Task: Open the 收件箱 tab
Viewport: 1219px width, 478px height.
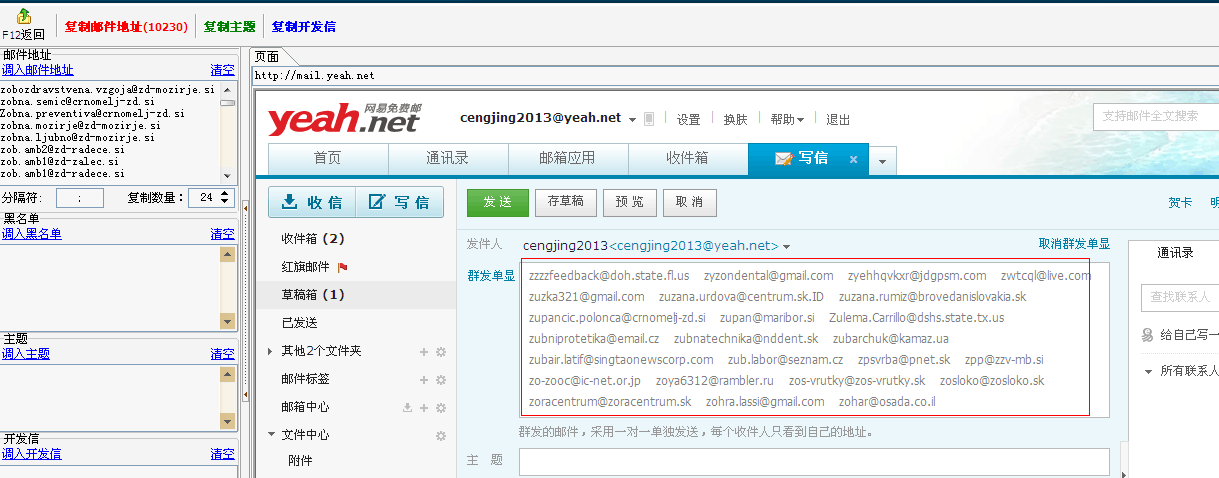Action: click(x=687, y=158)
